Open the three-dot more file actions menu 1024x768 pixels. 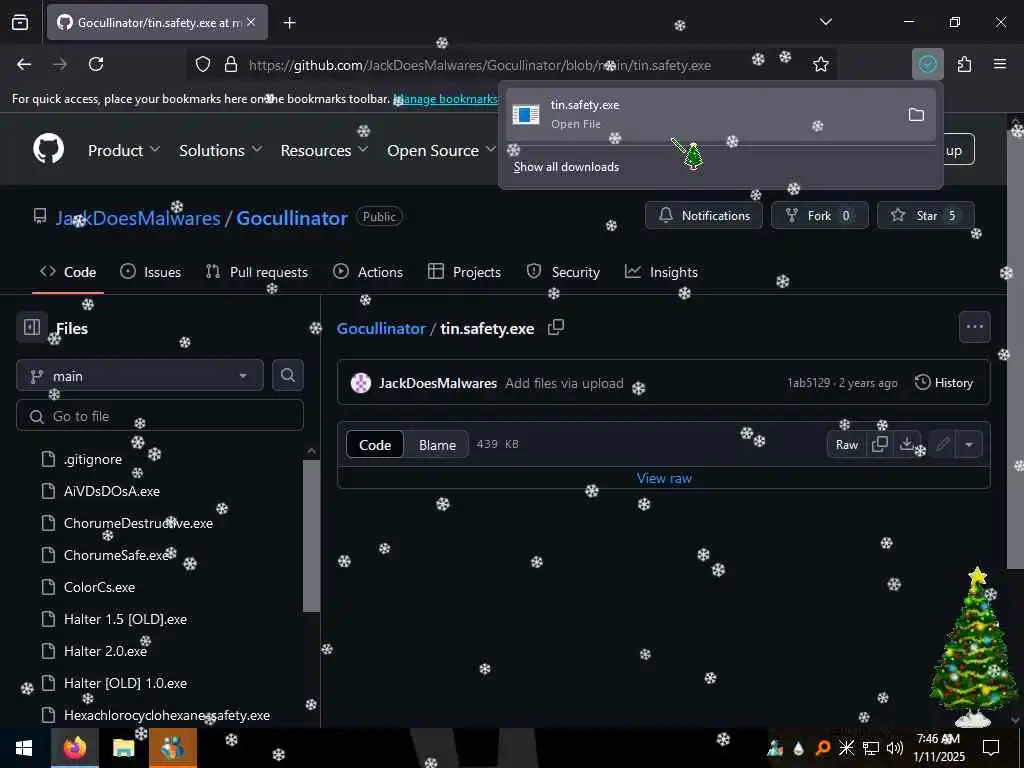click(974, 327)
